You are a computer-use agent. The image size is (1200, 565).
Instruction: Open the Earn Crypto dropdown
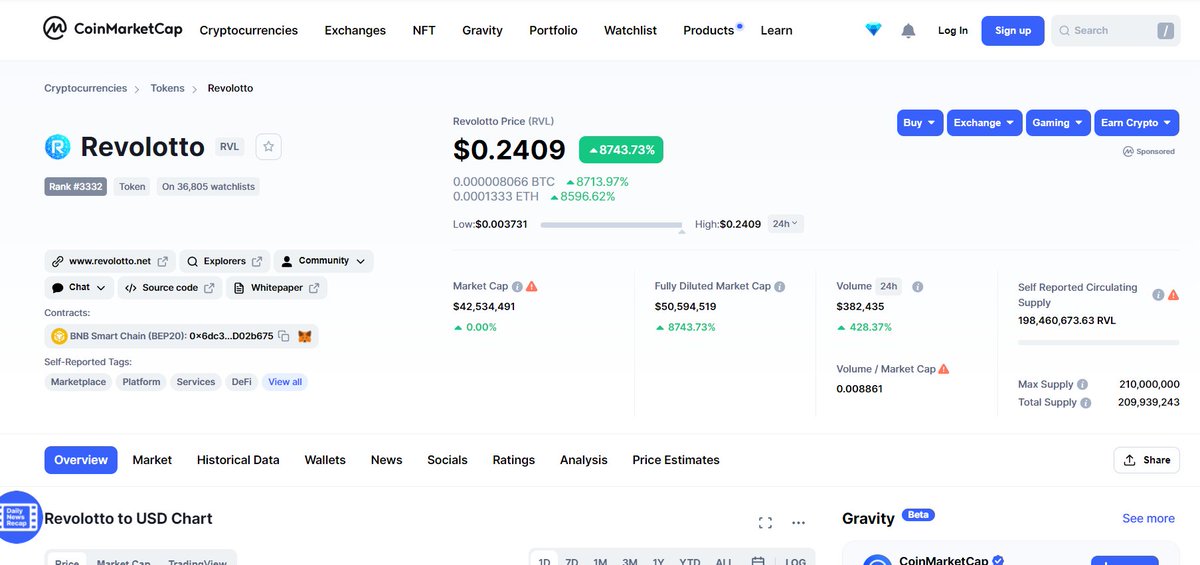point(1136,123)
